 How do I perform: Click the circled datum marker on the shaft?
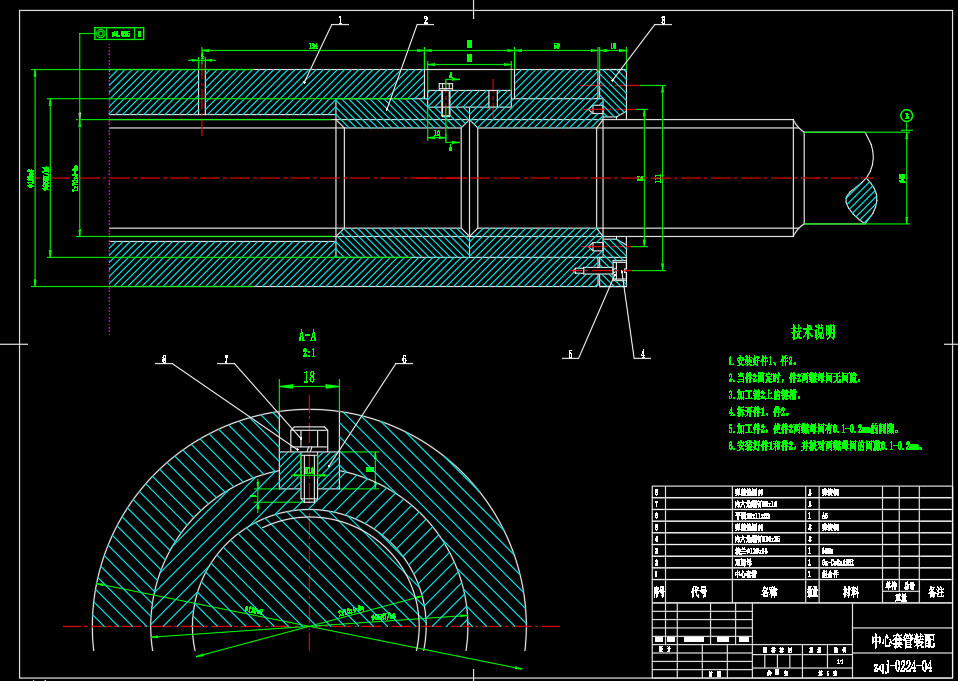(906, 116)
